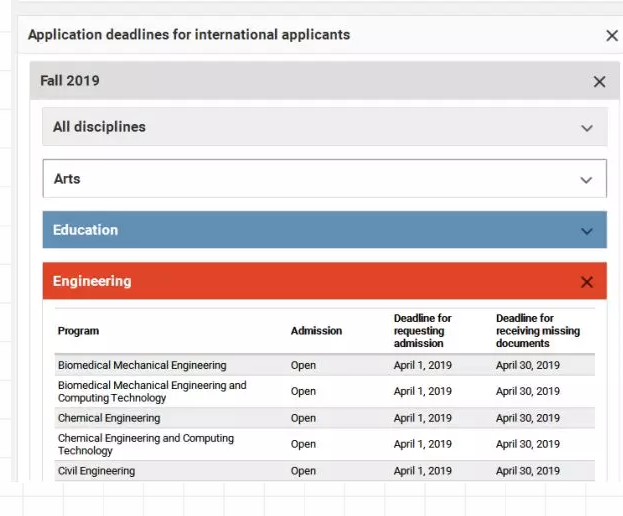The height and width of the screenshot is (516, 623).
Task: Close the application deadlines dialog
Action: (x=612, y=36)
